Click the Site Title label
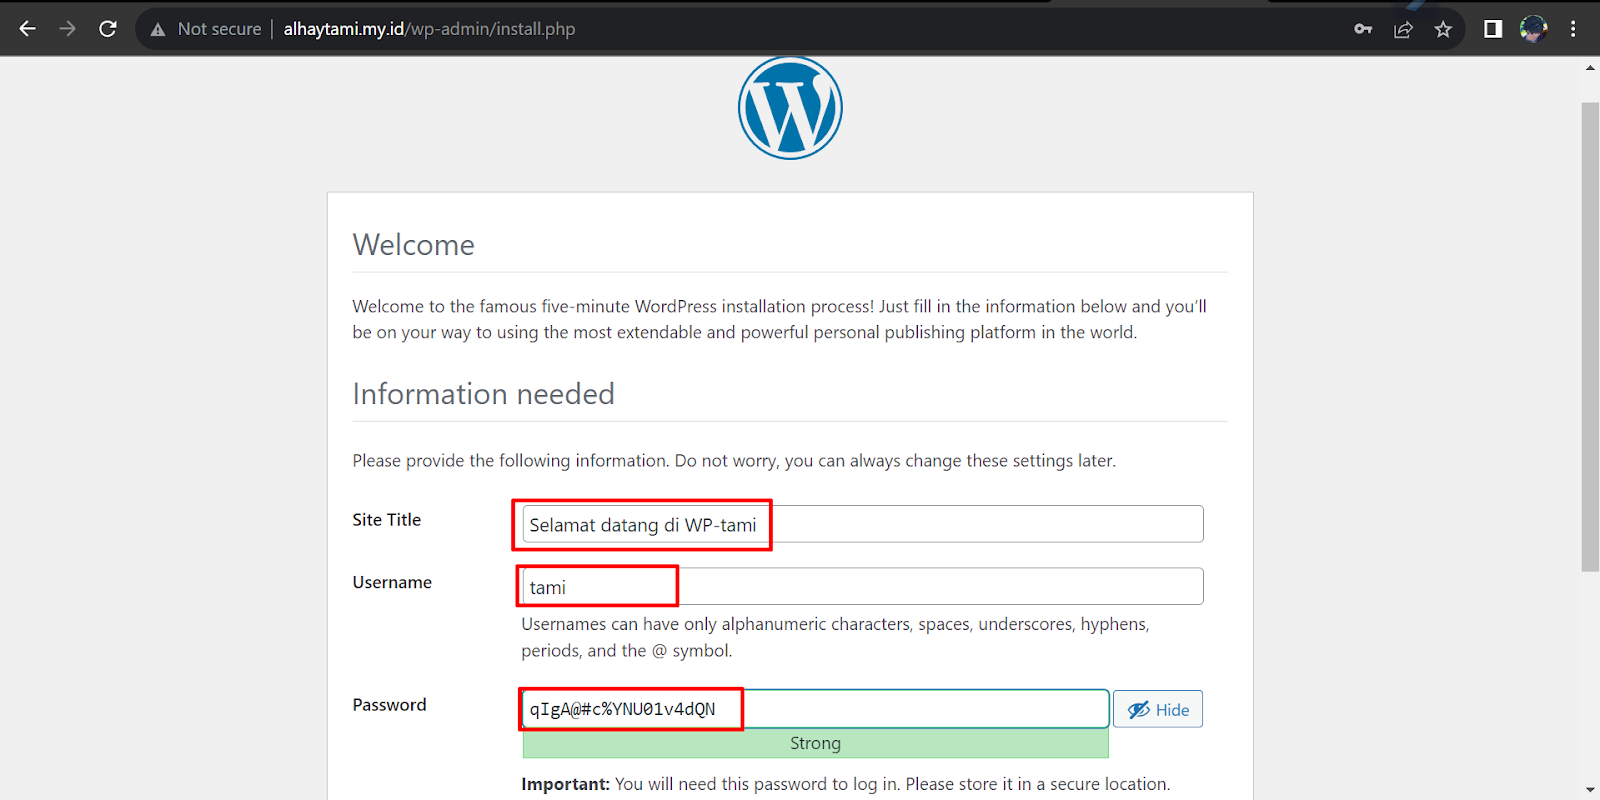1600x800 pixels. click(x=387, y=520)
